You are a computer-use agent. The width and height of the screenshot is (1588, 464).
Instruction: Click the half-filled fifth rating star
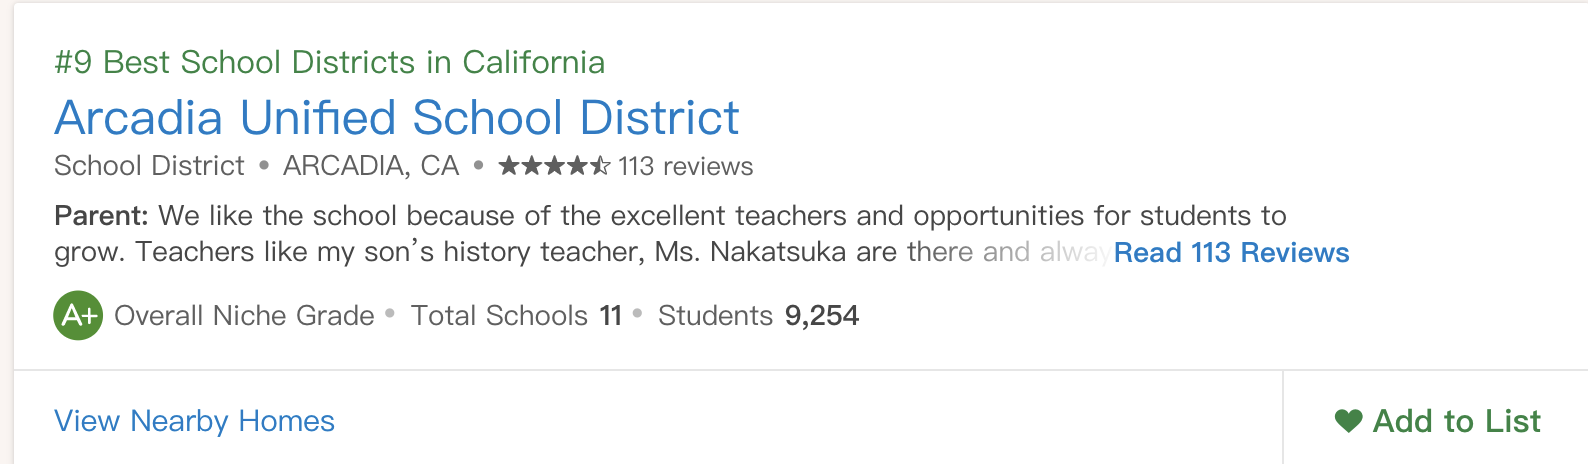(600, 166)
